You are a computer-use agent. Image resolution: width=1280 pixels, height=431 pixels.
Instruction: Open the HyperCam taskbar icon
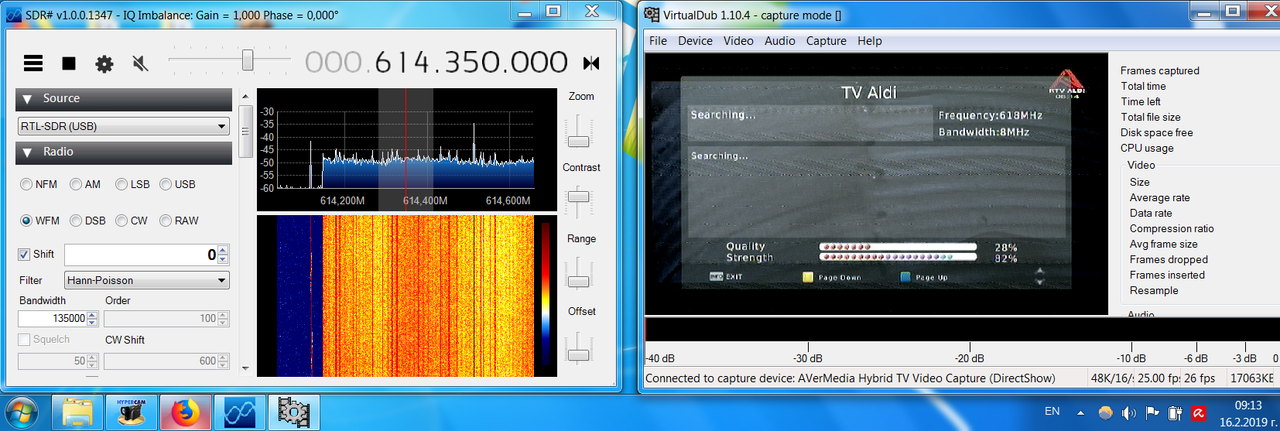131,411
